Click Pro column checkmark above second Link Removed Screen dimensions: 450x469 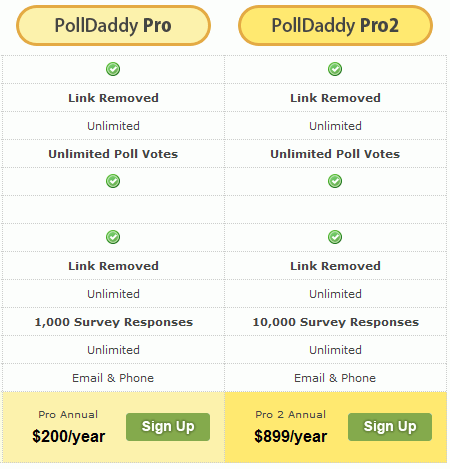[x=113, y=237]
